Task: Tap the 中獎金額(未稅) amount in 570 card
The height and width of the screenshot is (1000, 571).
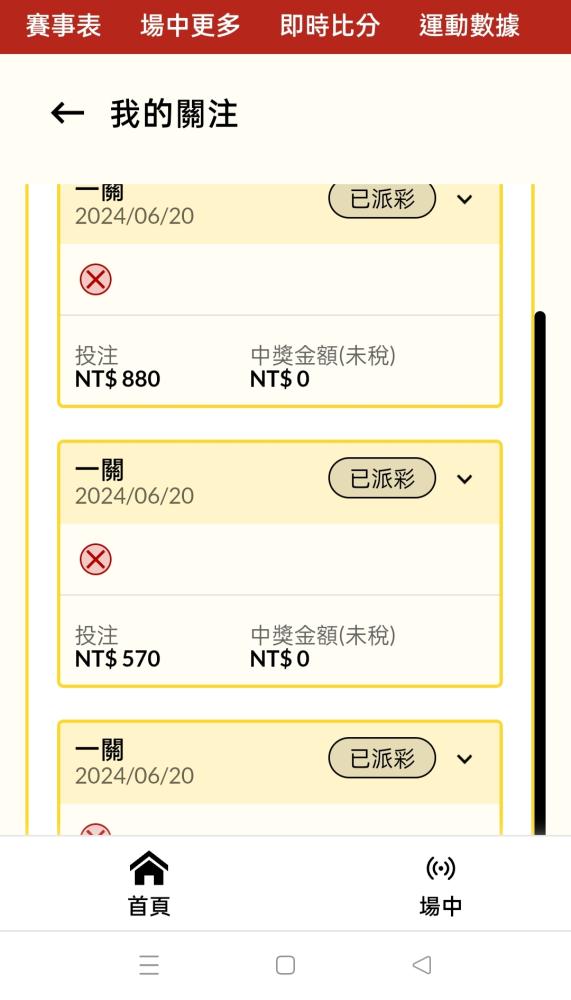Action: (279, 659)
